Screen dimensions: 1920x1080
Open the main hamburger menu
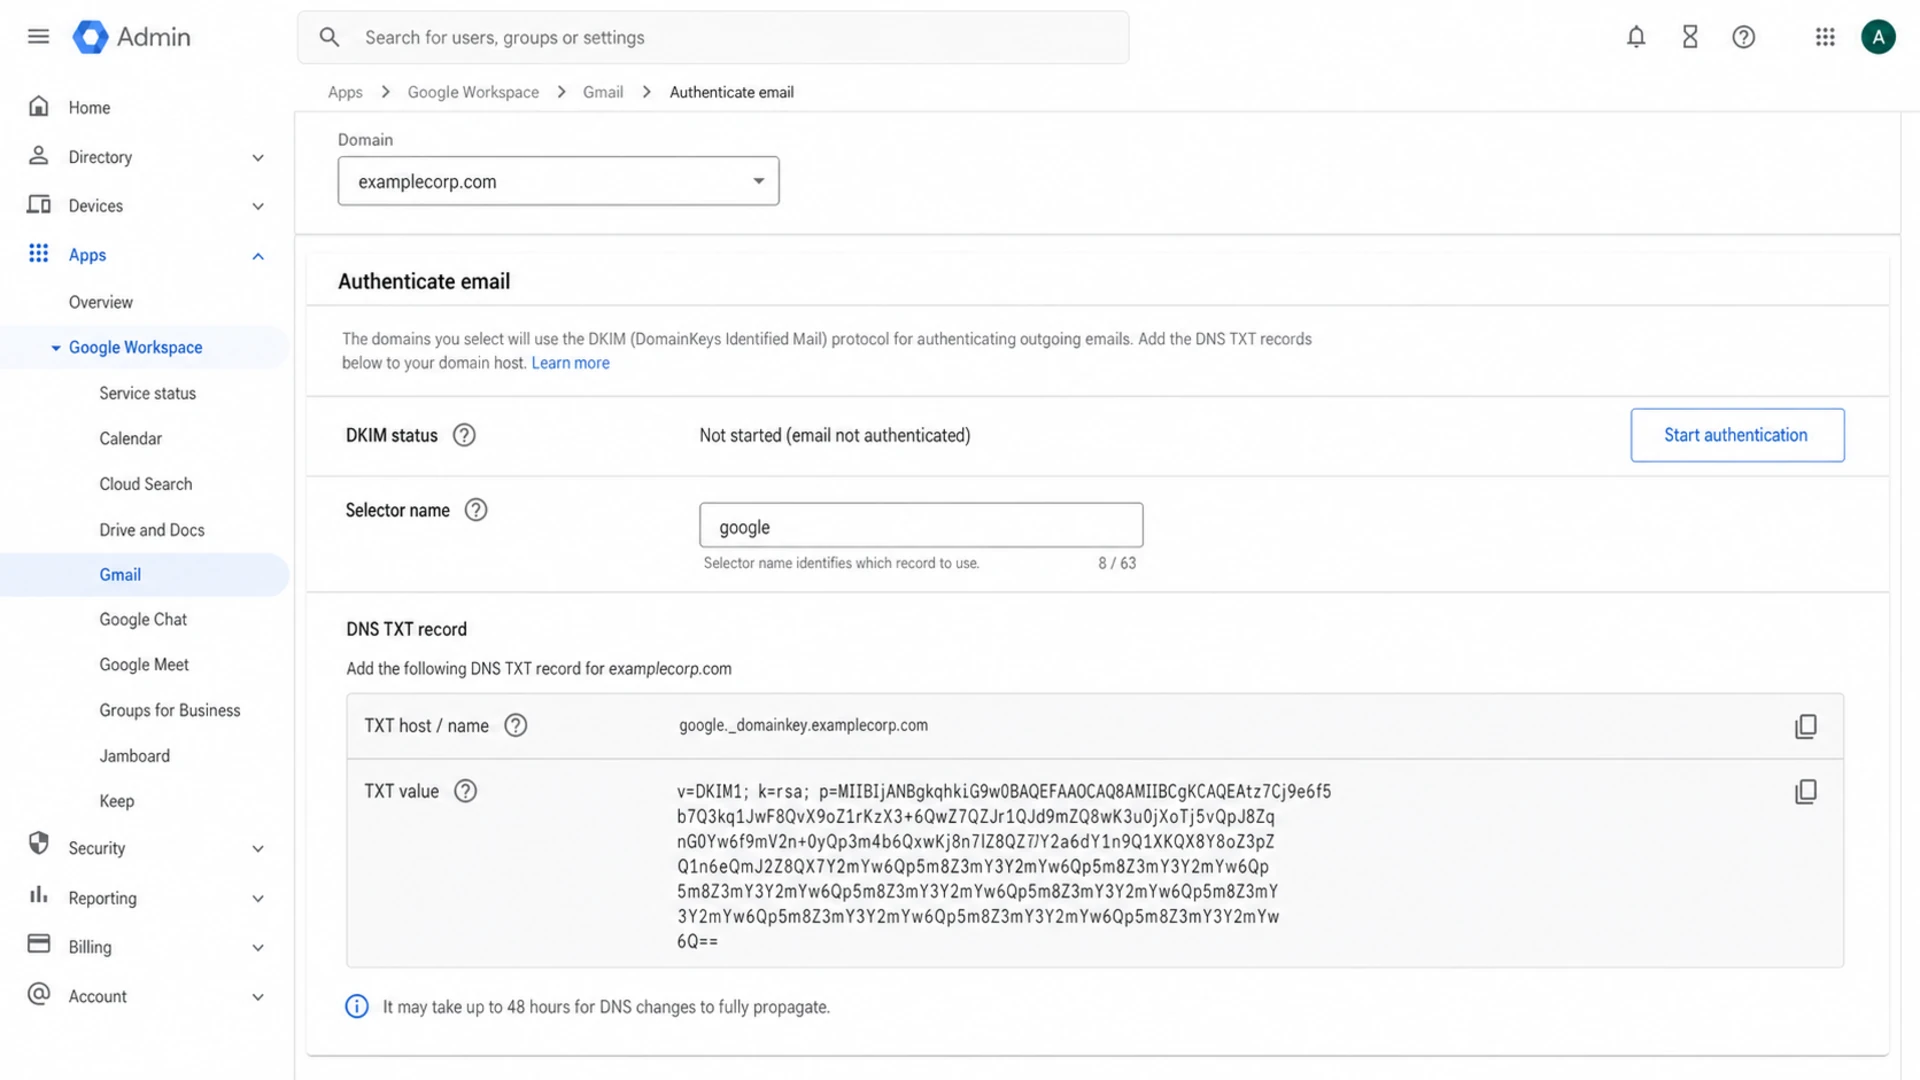tap(38, 37)
